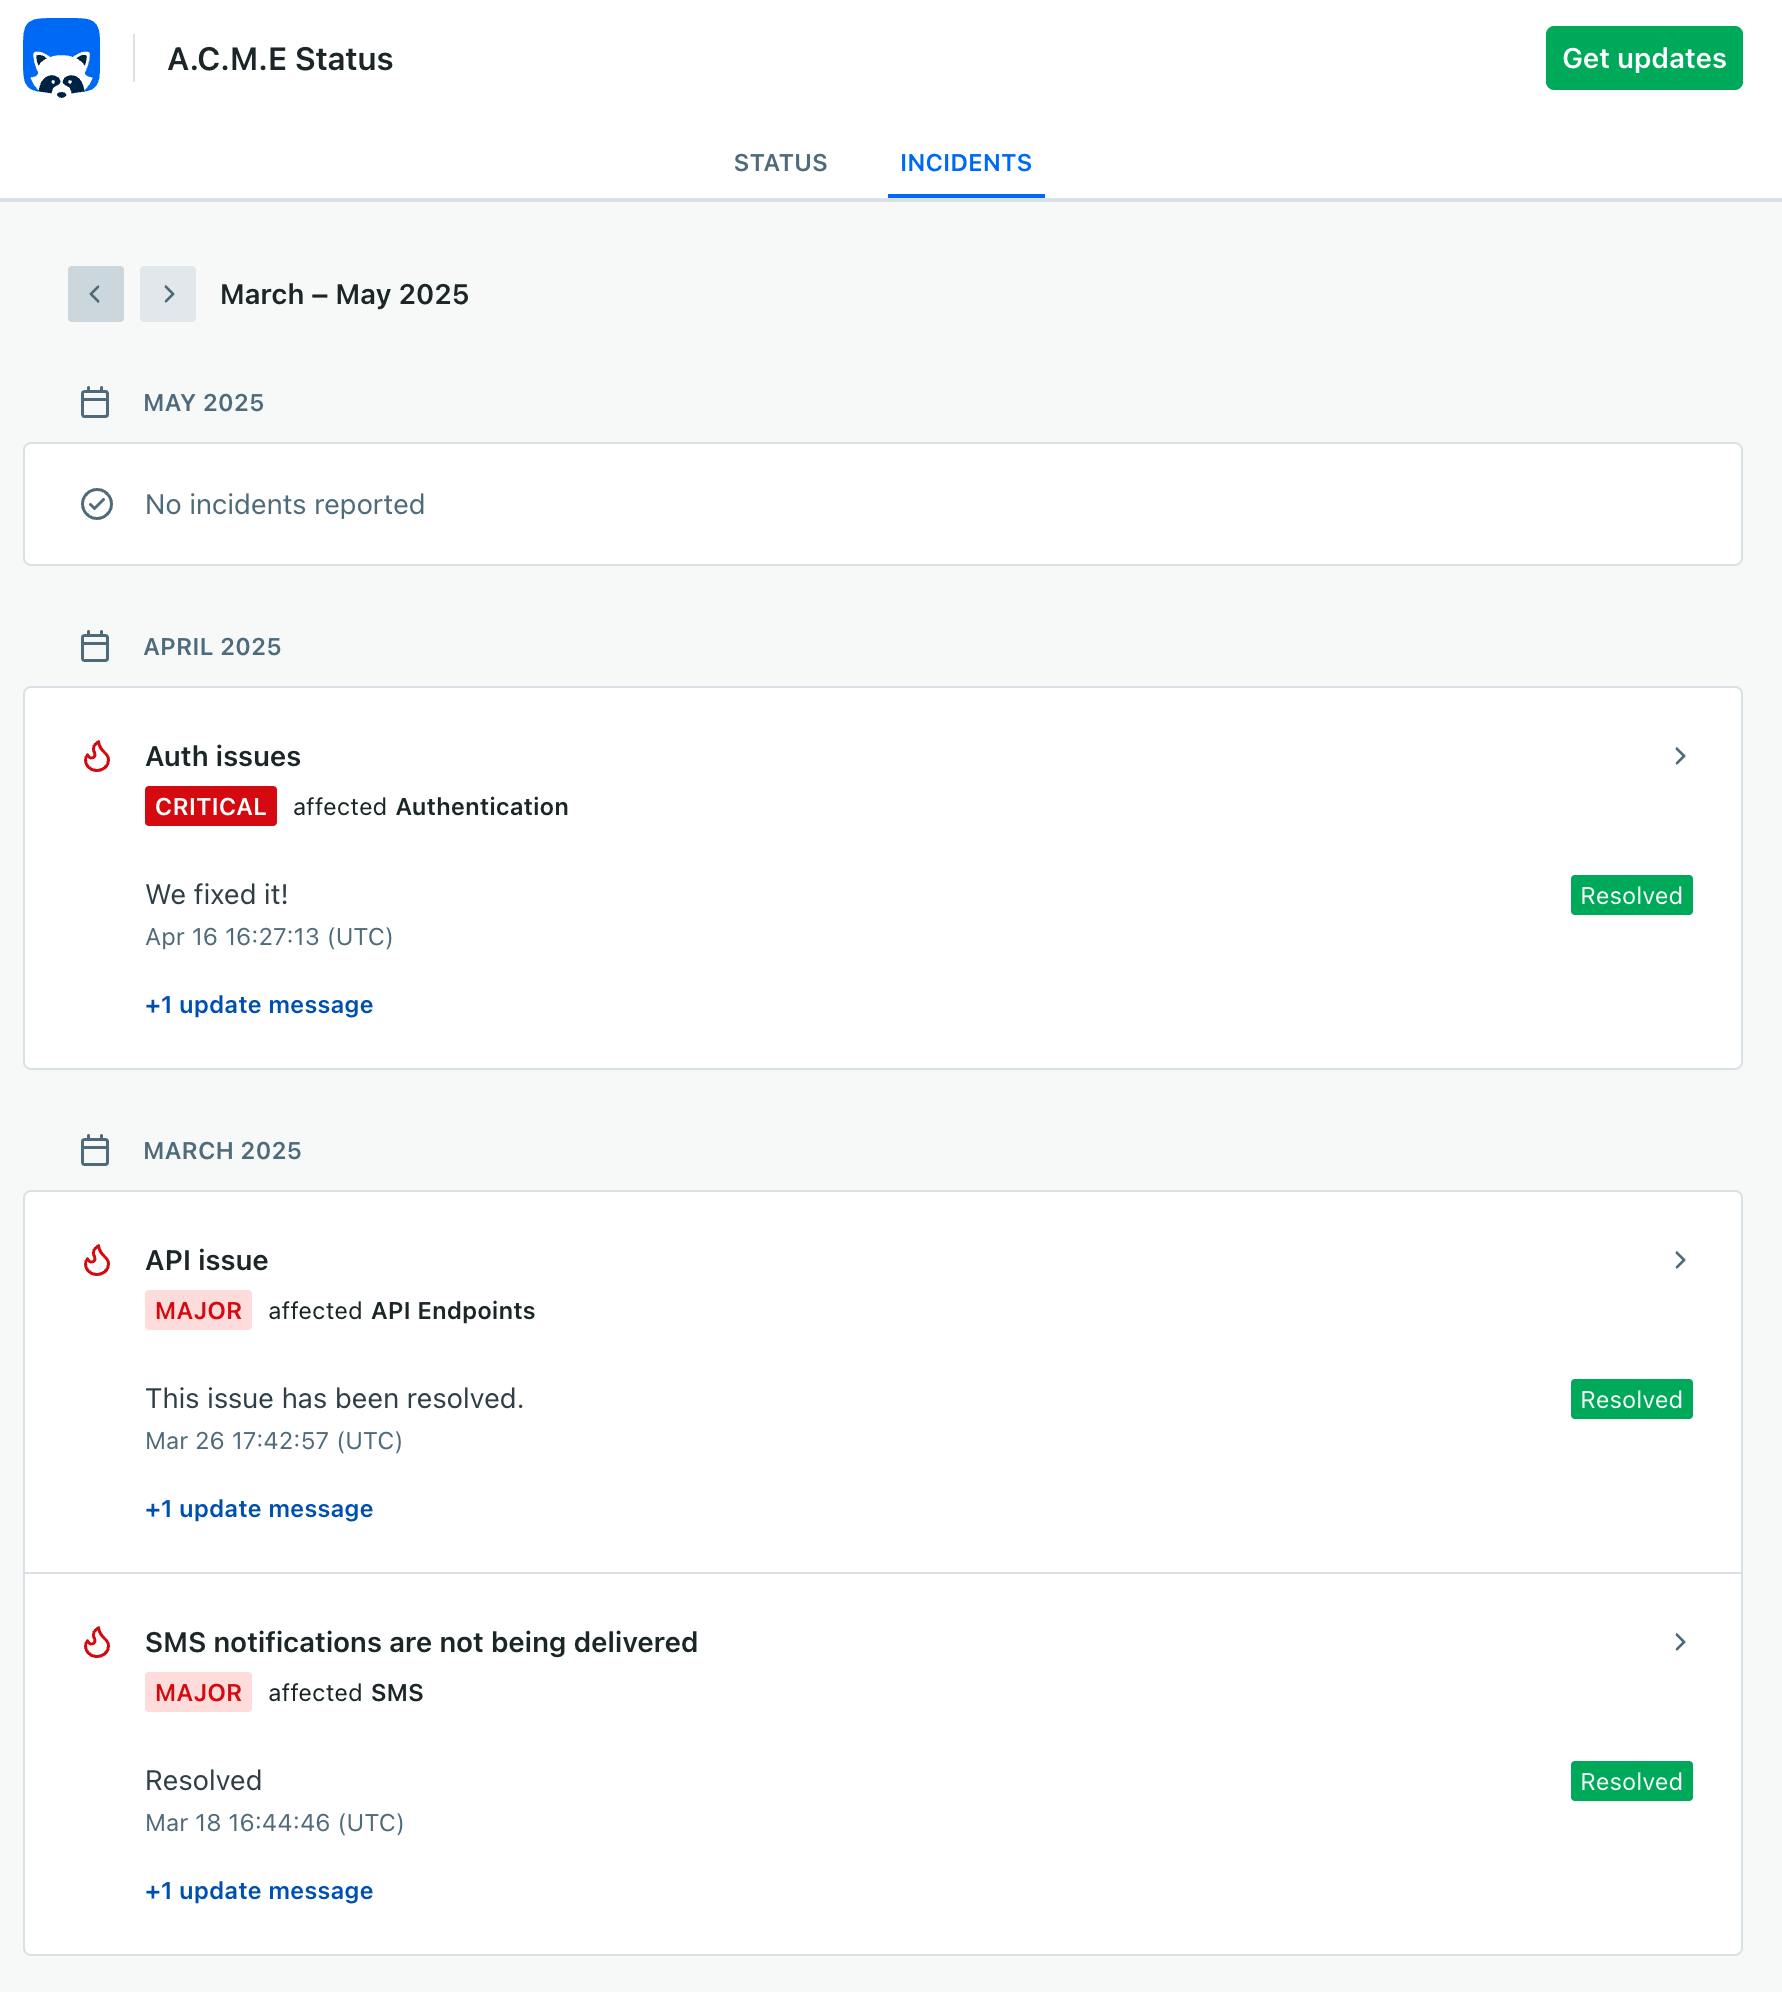Click the APRIL 2025 heading
The width and height of the screenshot is (1782, 1992).
pyautogui.click(x=212, y=647)
